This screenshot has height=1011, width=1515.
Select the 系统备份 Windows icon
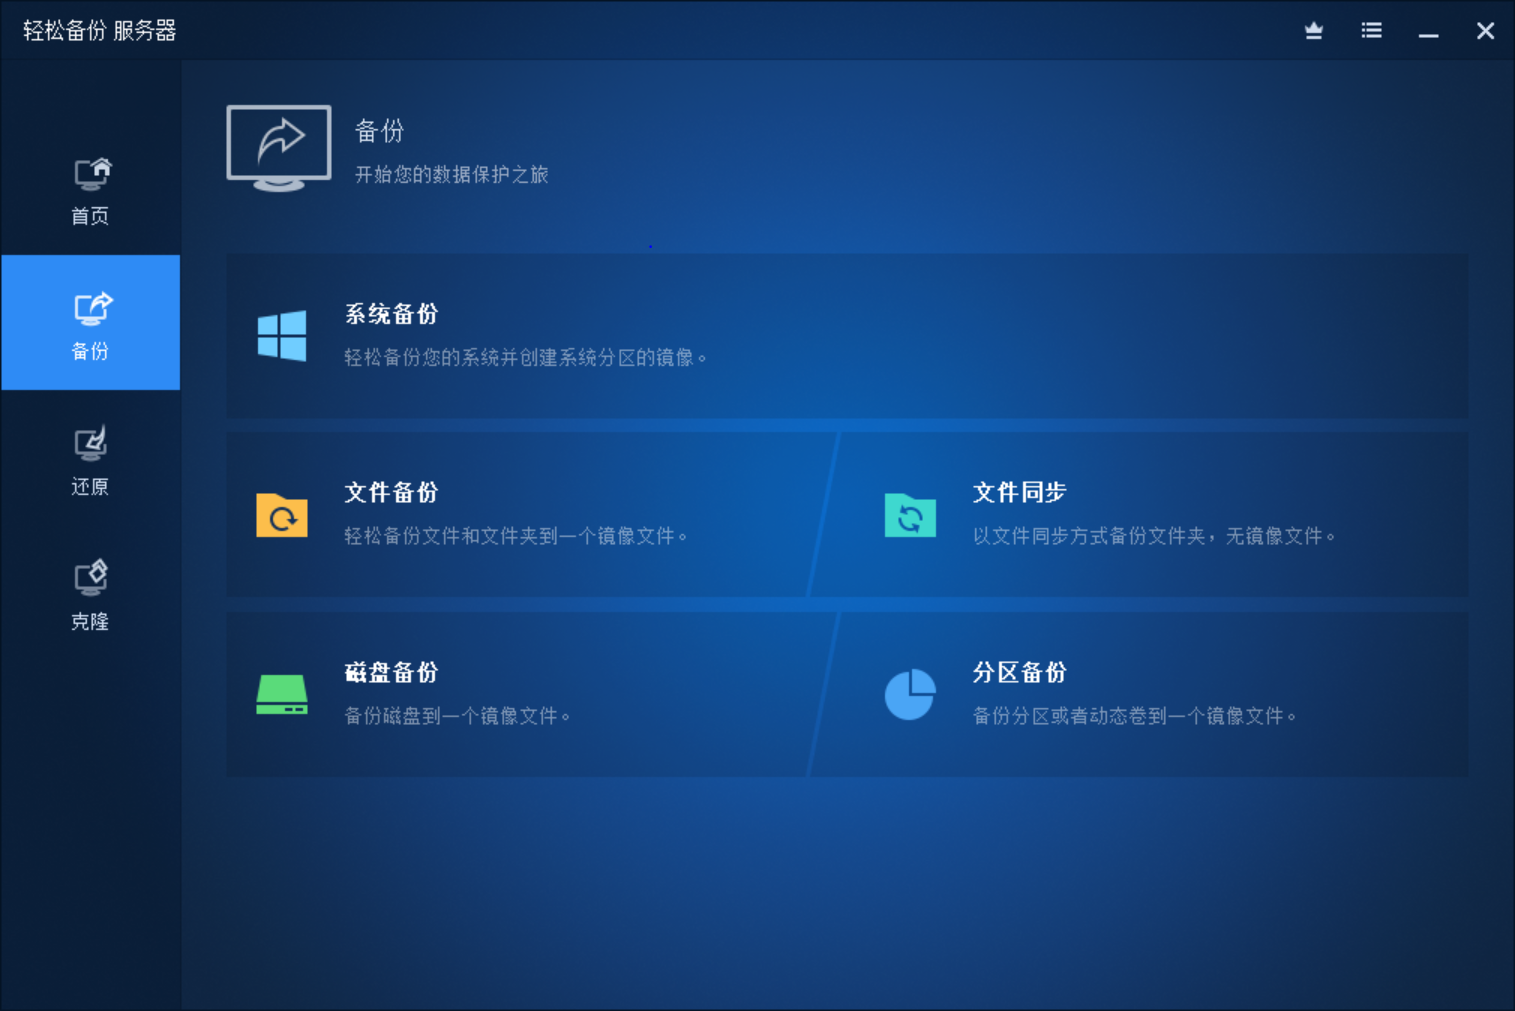(x=281, y=335)
